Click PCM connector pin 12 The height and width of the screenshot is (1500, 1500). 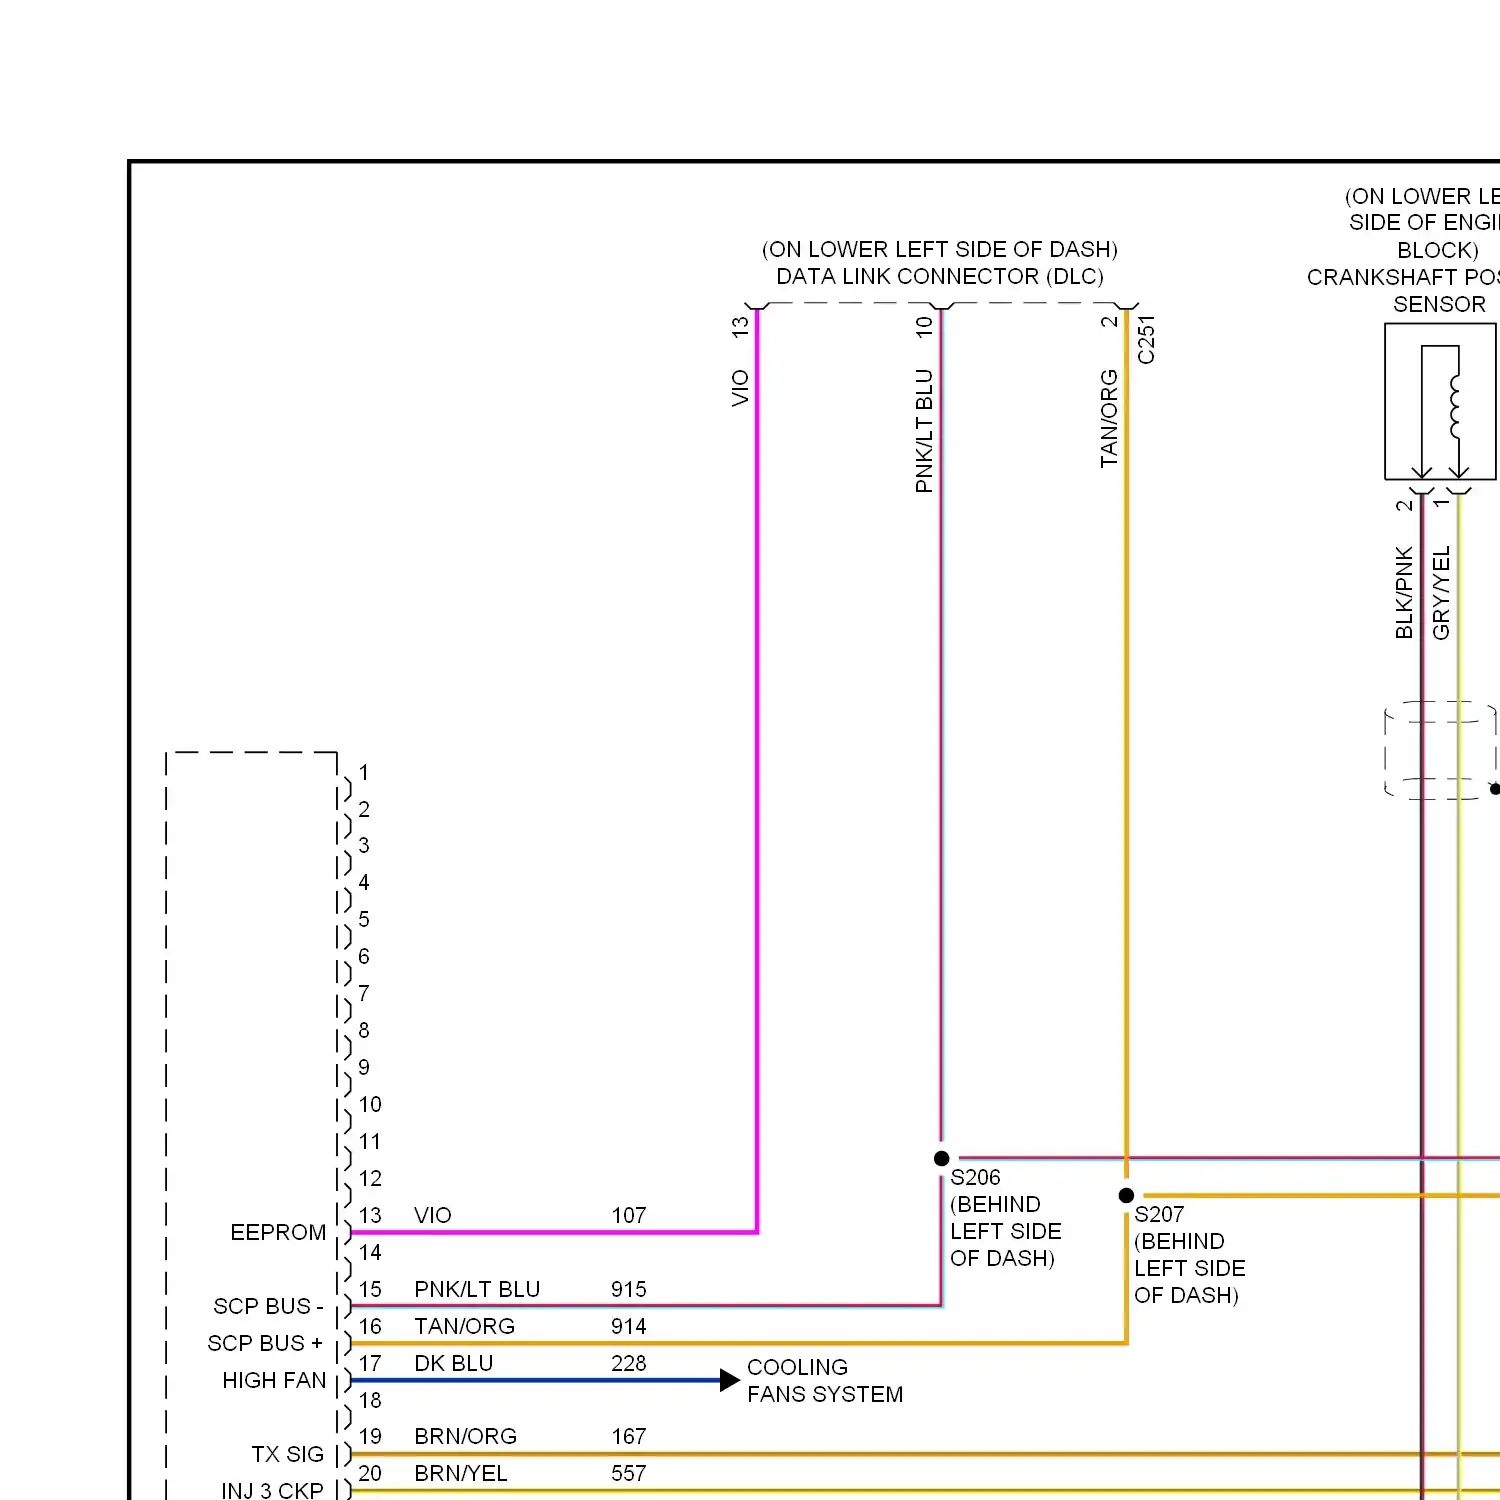coord(370,1178)
